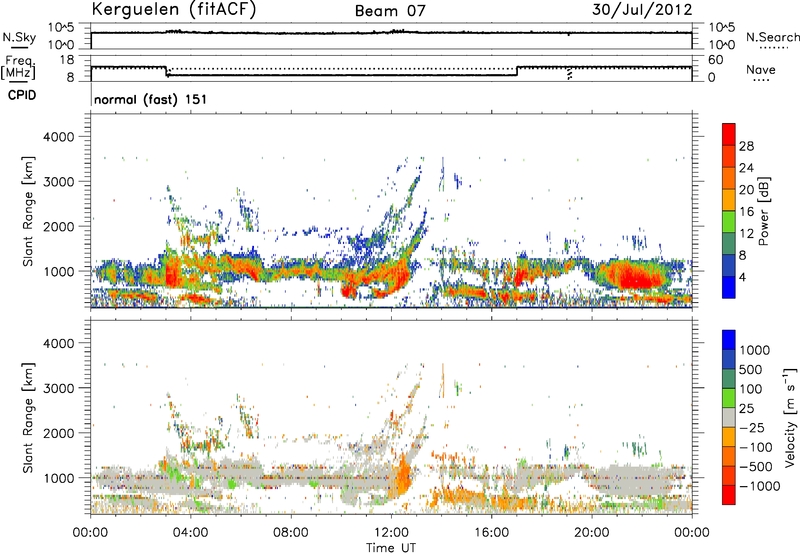Screen dimensions: 800x554
Task: Click the '-100' velocity color bar value
Action: click(756, 447)
